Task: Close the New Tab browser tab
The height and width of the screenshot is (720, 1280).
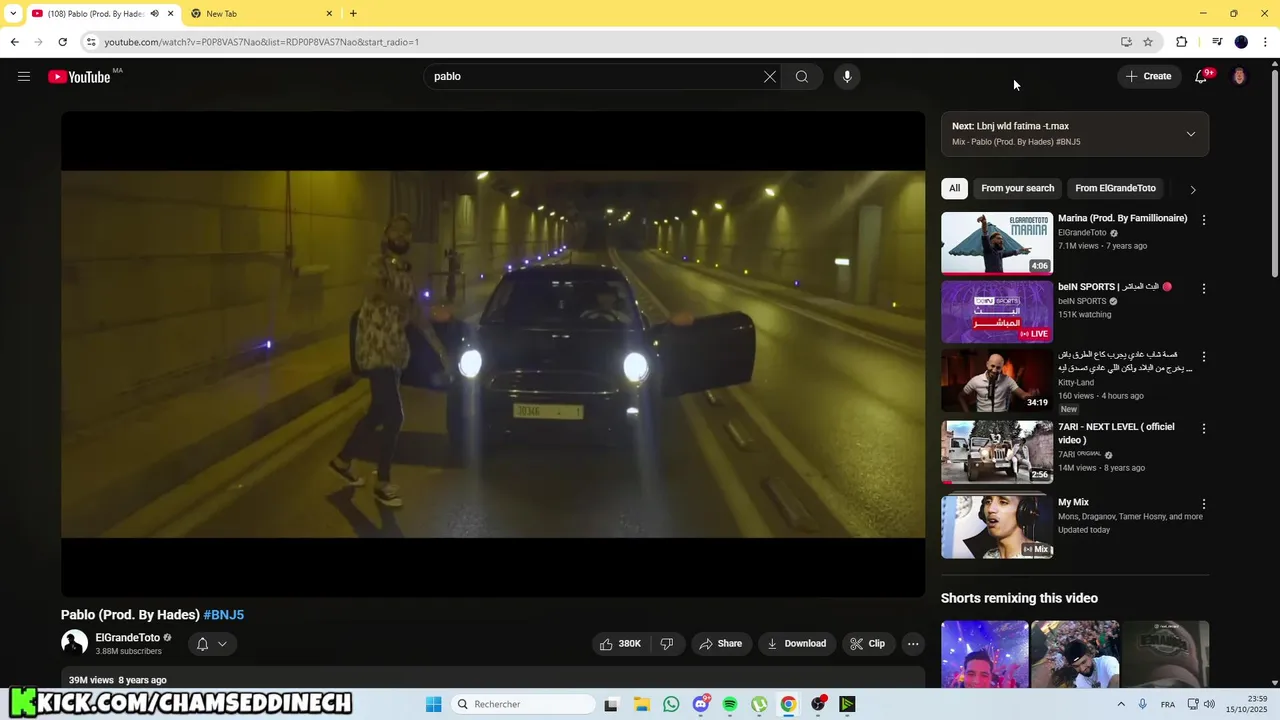Action: 329,14
